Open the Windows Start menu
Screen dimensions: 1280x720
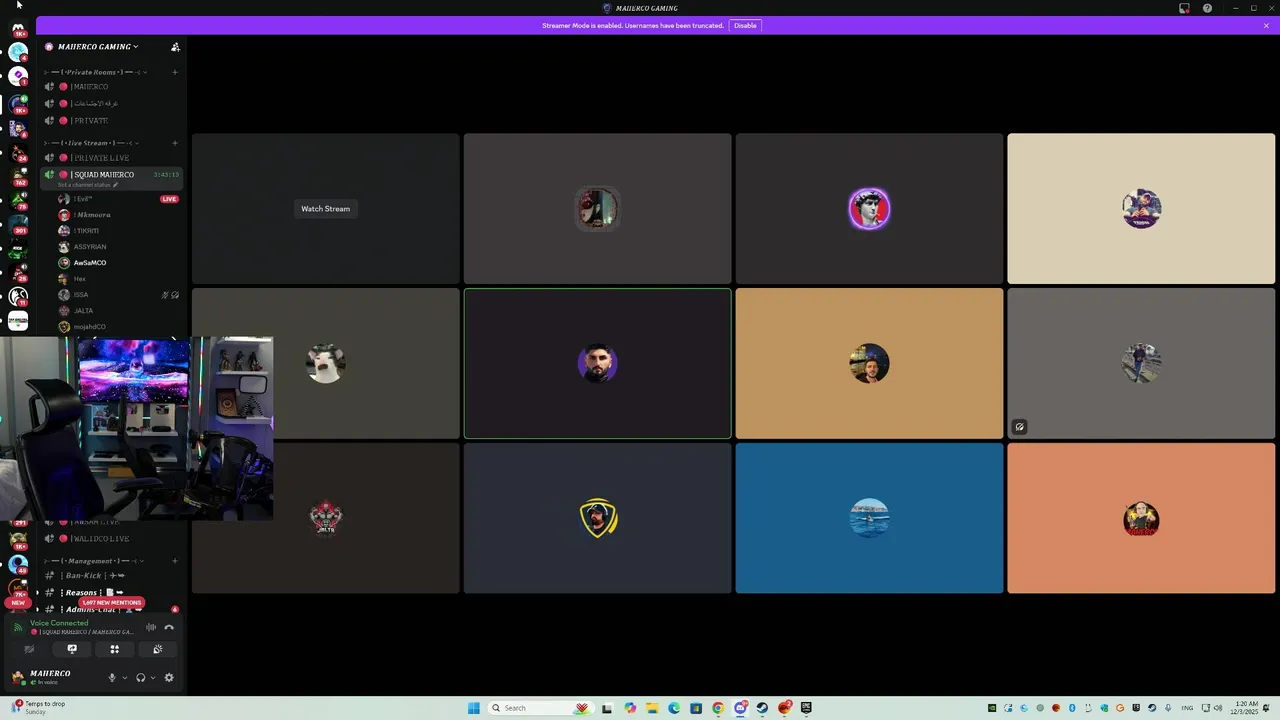click(473, 708)
